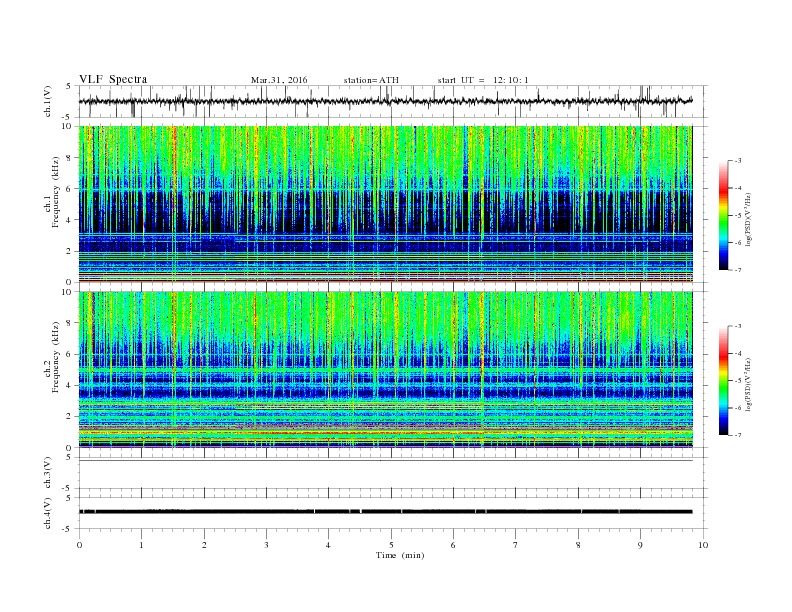
Task: Click the time axis tick label "4"
Action: [328, 545]
